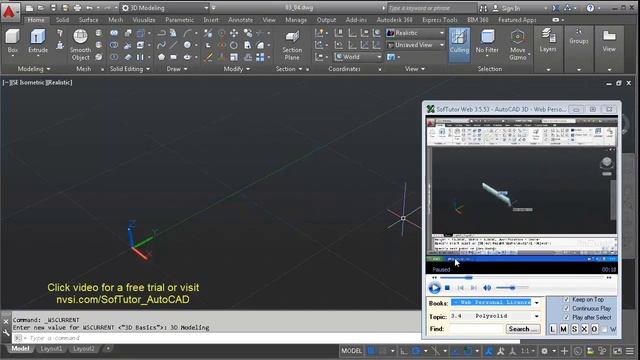Select the Extrude tool
The height and width of the screenshot is (360, 640).
tap(38, 41)
